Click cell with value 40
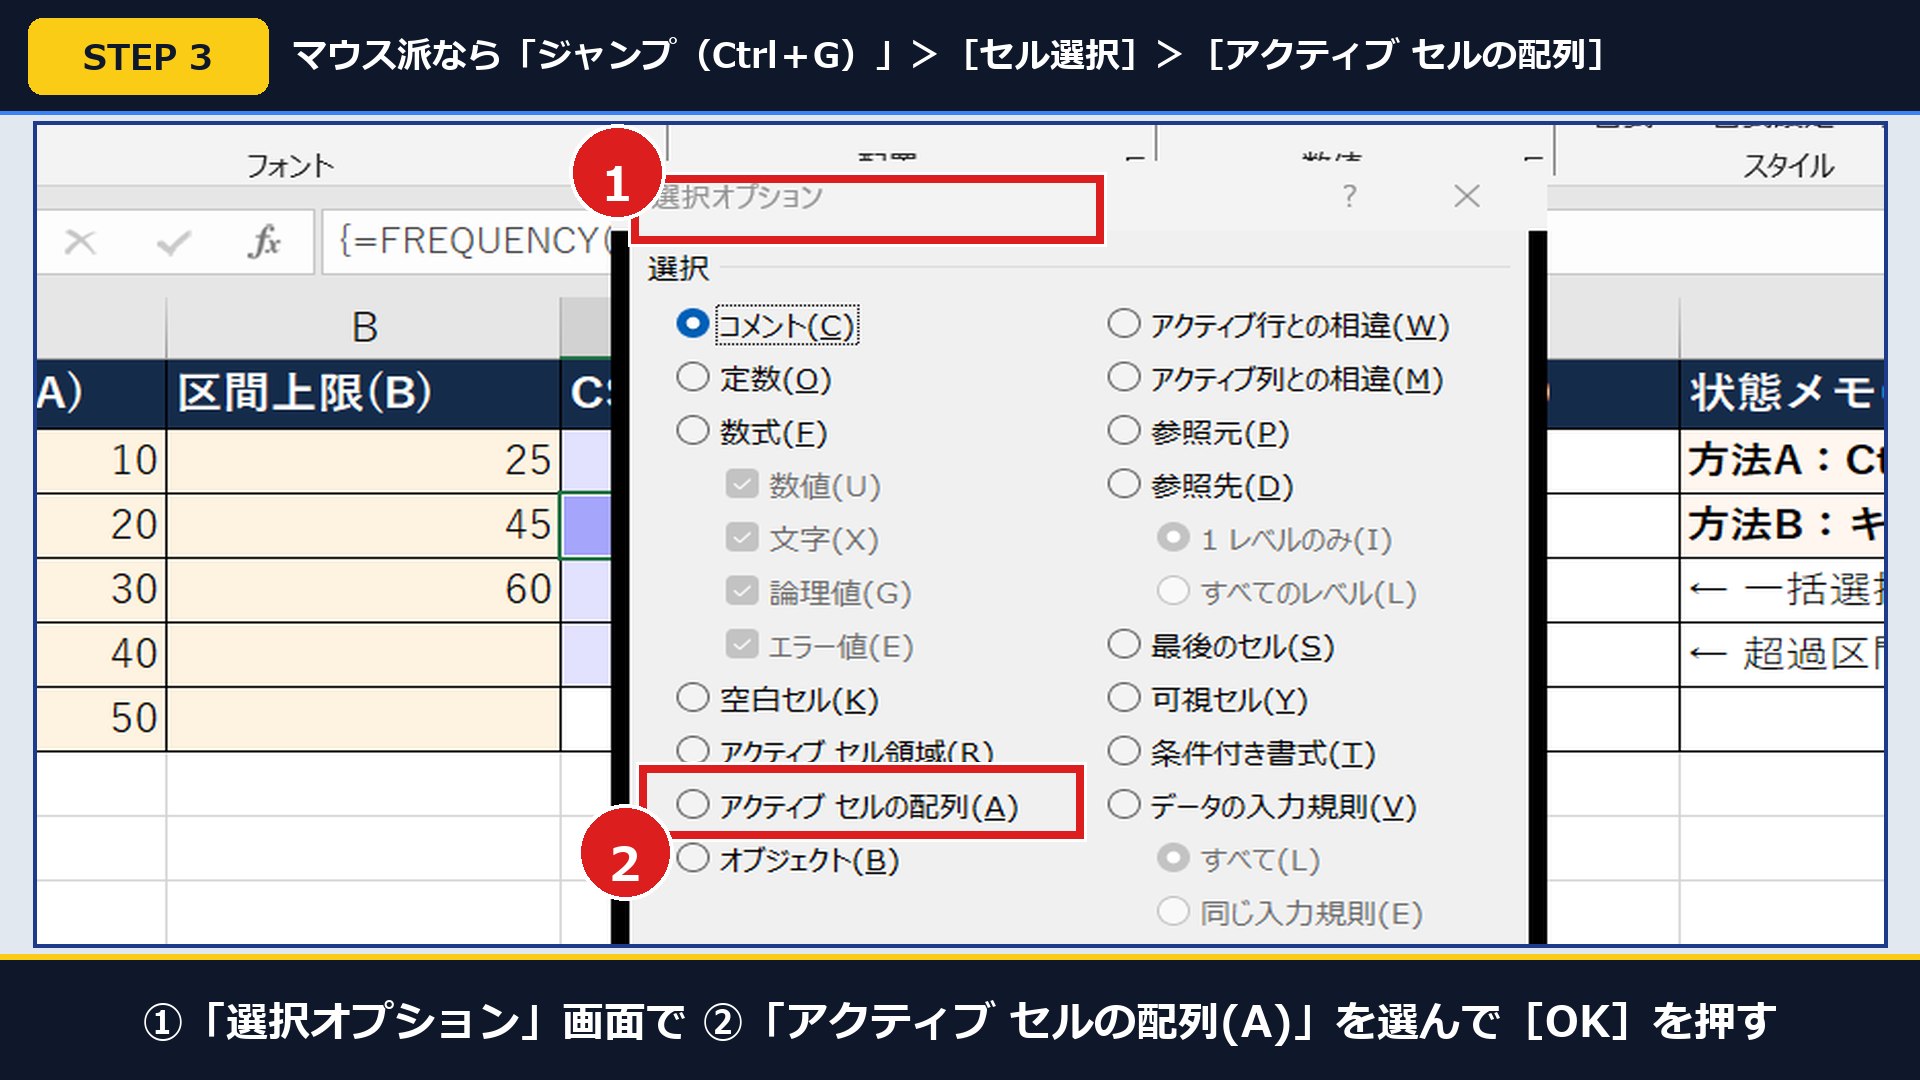The height and width of the screenshot is (1080, 1920). point(101,654)
